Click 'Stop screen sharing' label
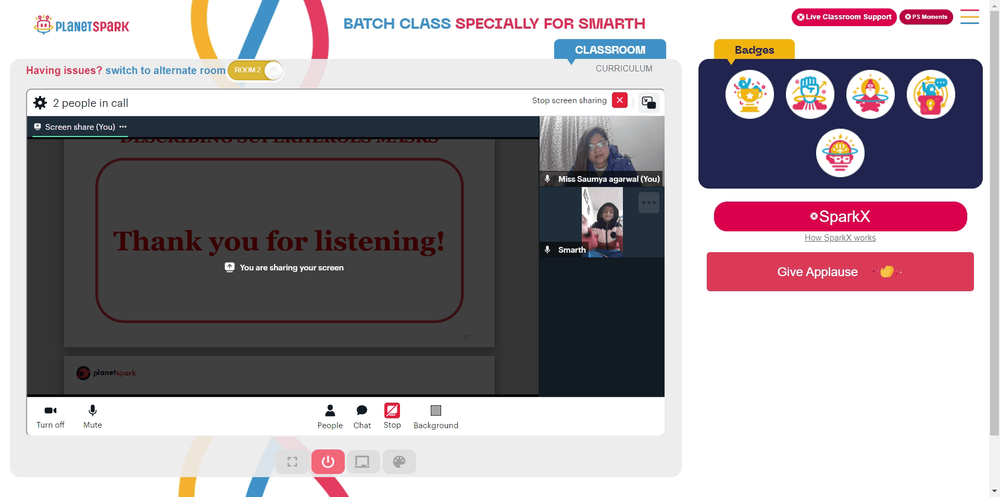Screen dimensions: 1000x497 pyautogui.click(x=569, y=101)
